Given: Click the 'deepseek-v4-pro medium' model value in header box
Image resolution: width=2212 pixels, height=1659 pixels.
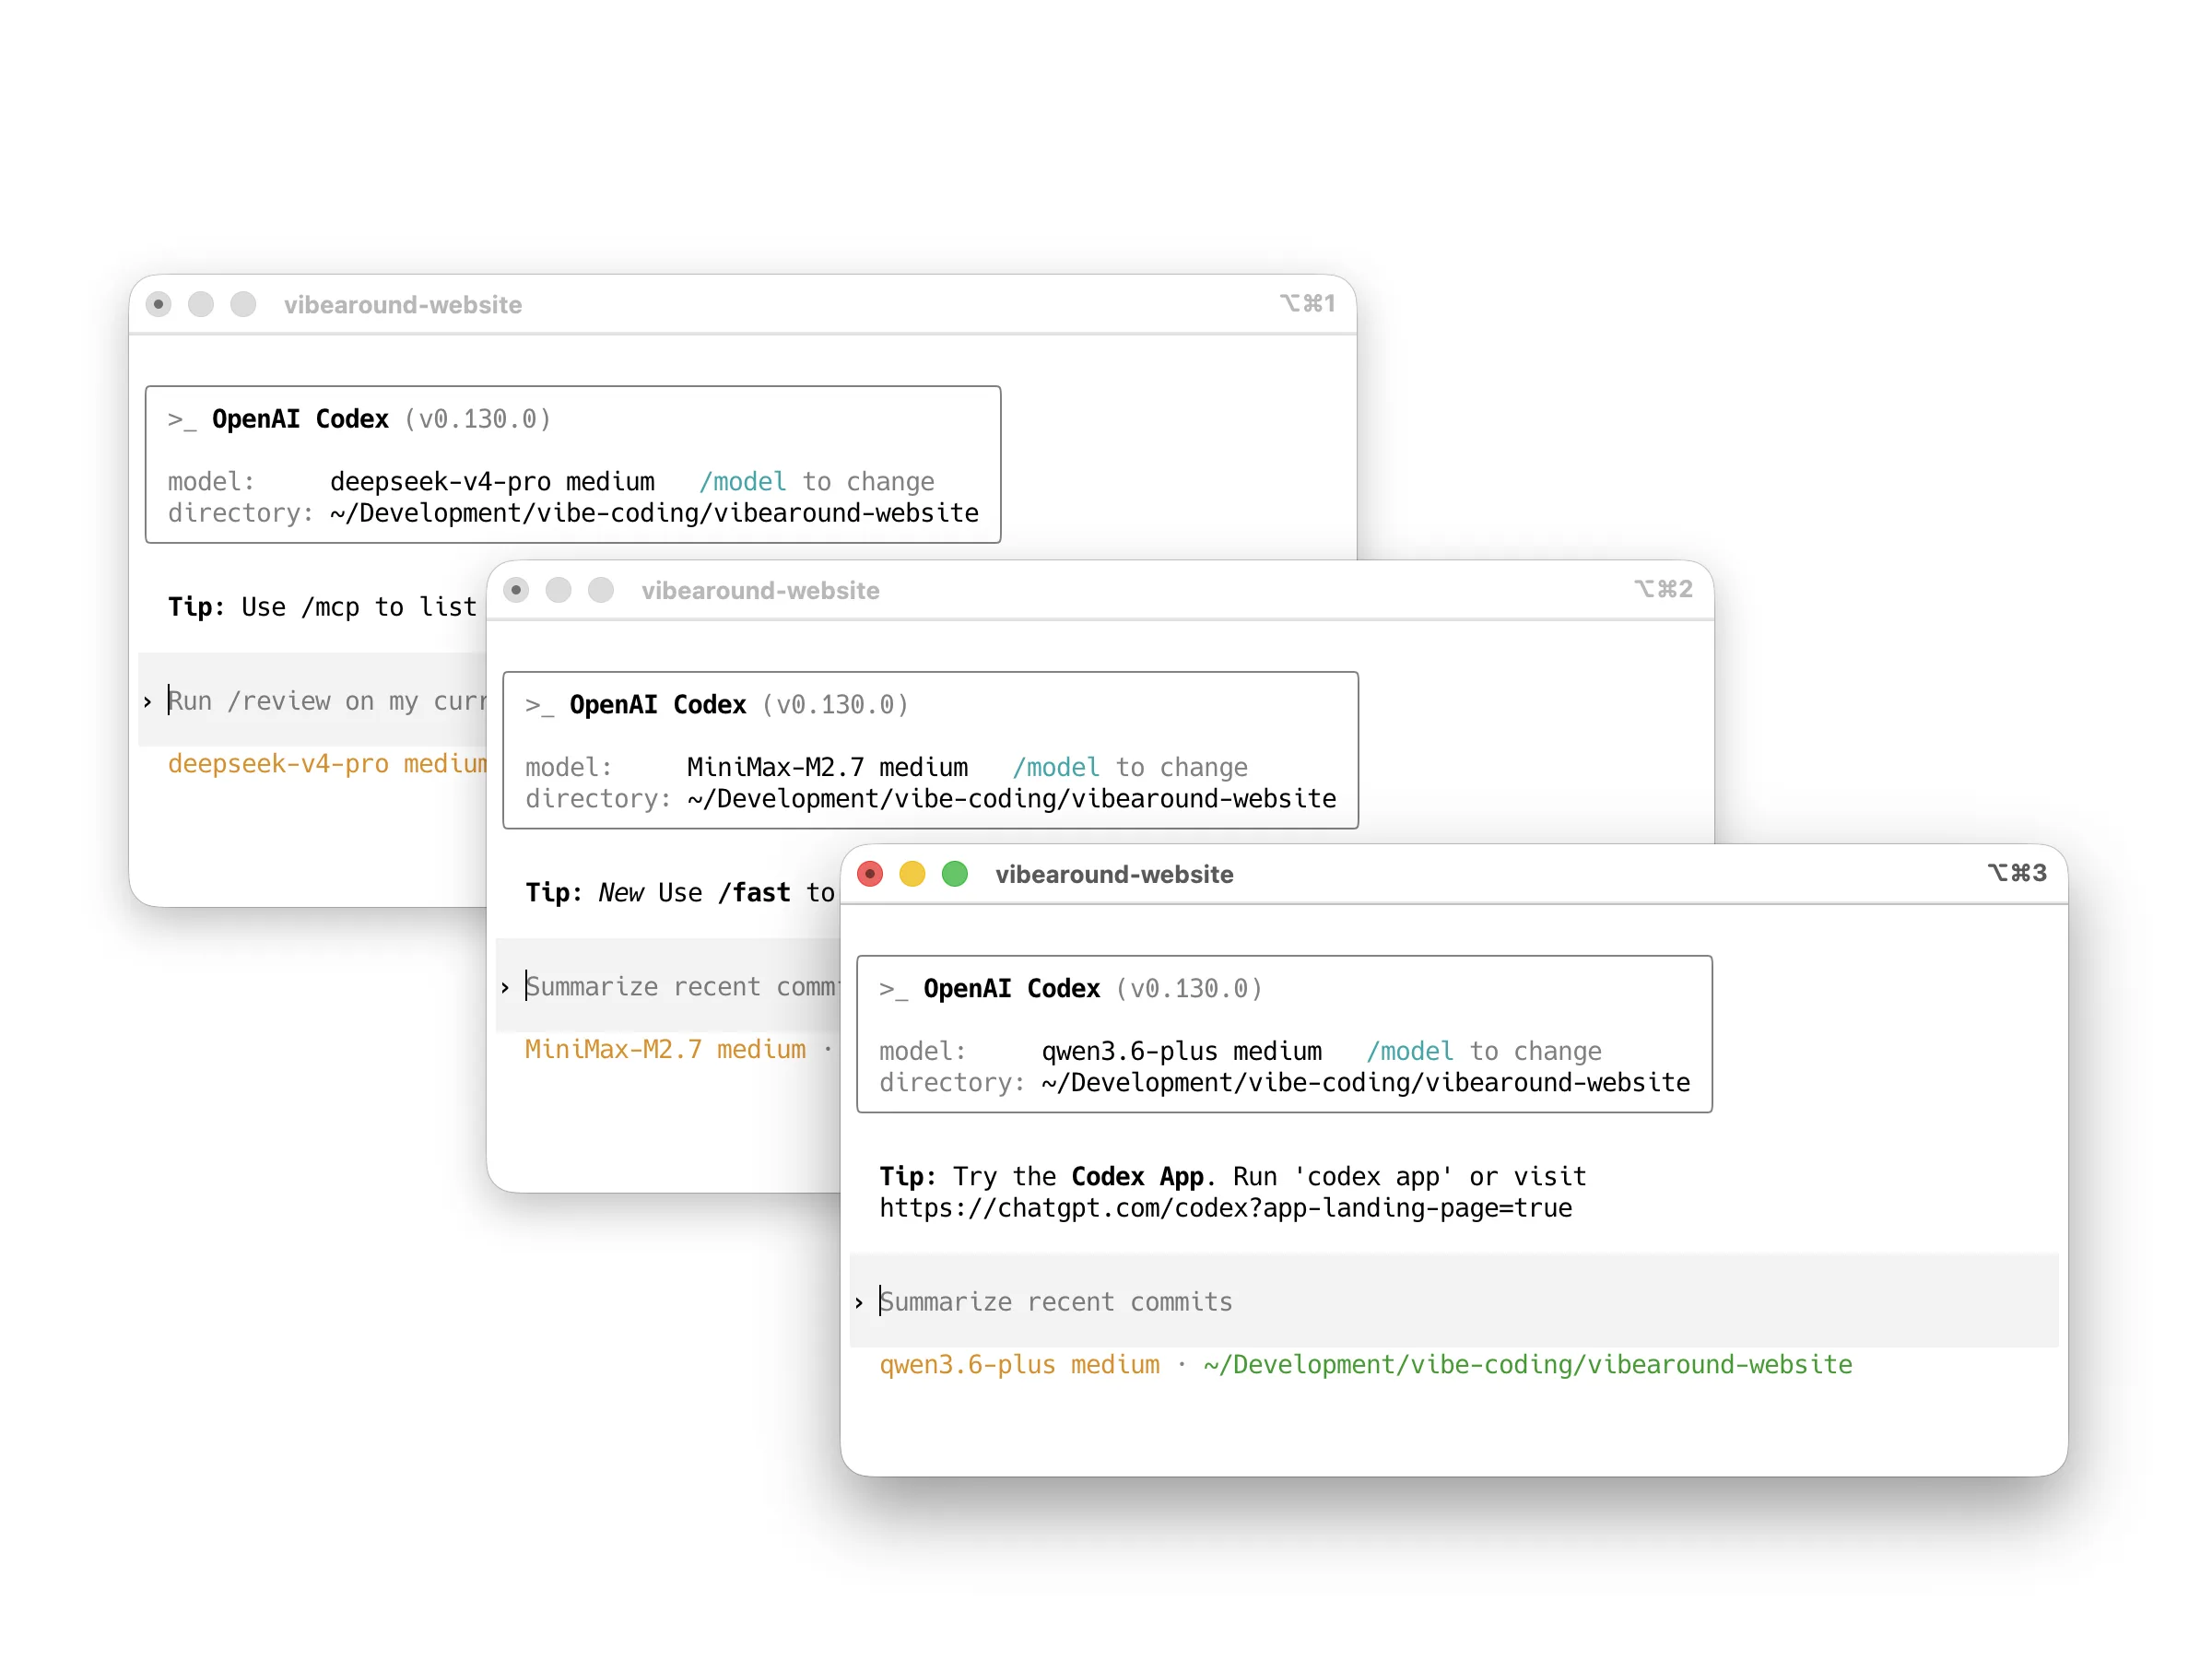Looking at the screenshot, I should (492, 481).
